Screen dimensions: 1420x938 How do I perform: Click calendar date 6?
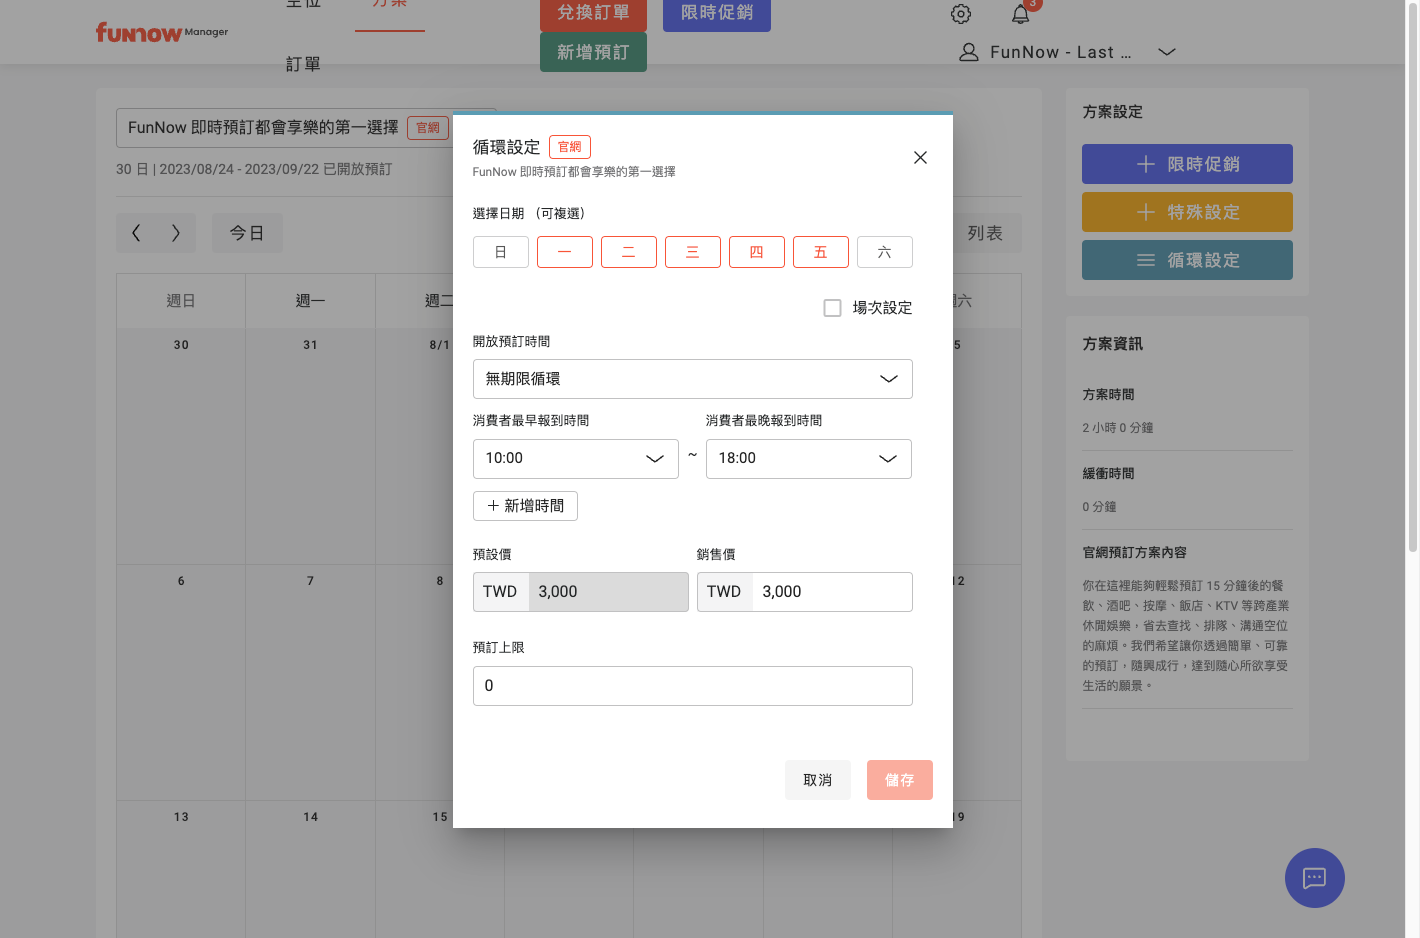[181, 581]
